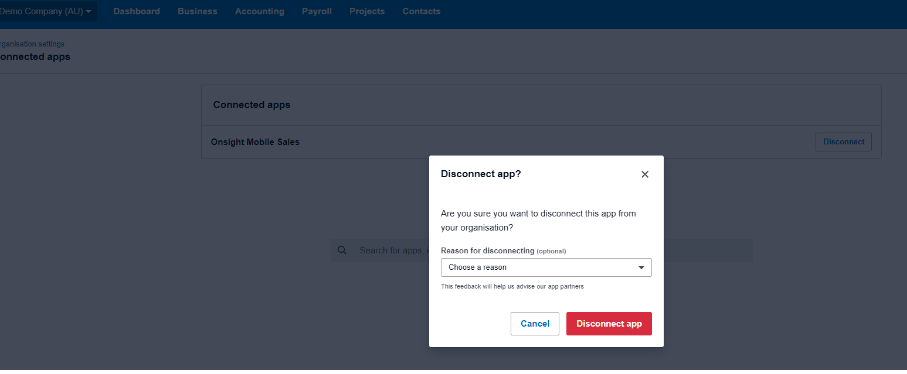Open the Dashboard menu item
The width and height of the screenshot is (907, 374).
137,11
